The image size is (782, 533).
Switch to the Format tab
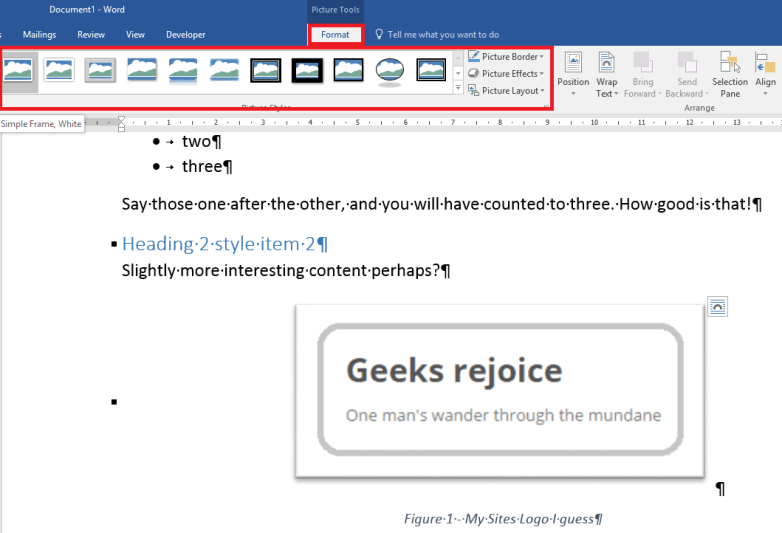click(335, 35)
